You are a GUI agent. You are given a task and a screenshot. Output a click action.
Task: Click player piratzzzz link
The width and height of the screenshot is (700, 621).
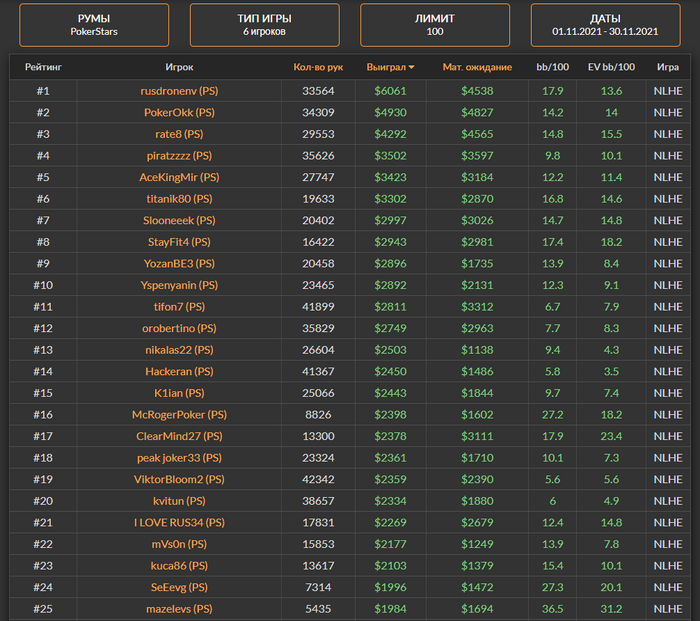point(179,156)
